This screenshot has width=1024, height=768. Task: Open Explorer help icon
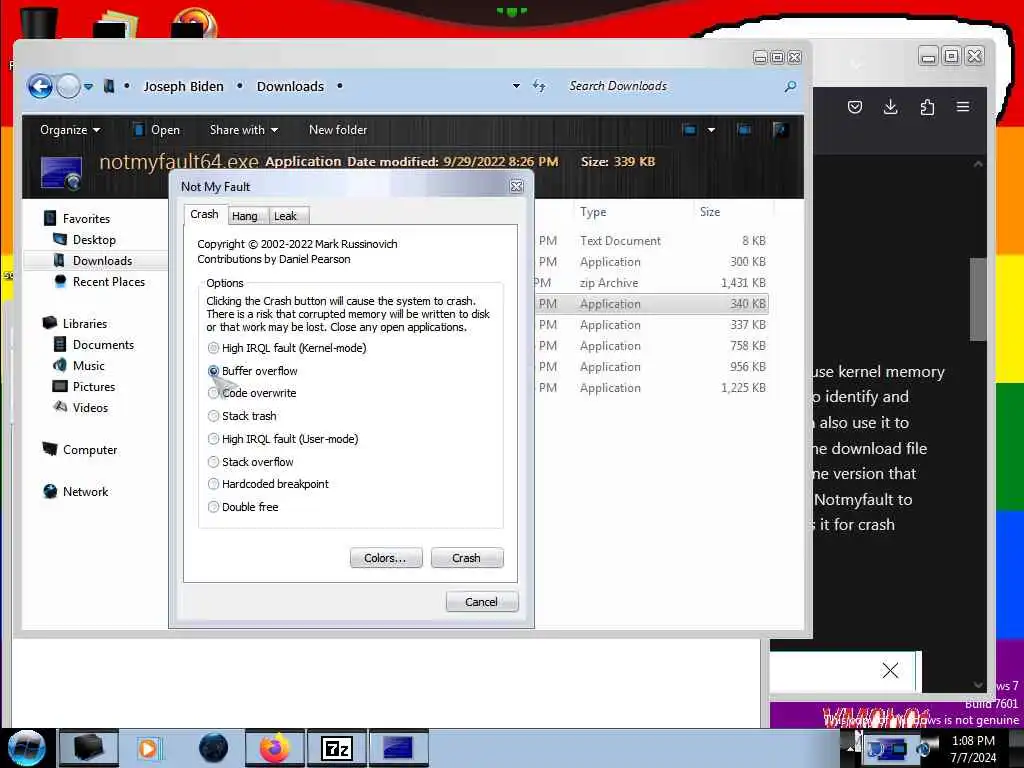click(780, 130)
